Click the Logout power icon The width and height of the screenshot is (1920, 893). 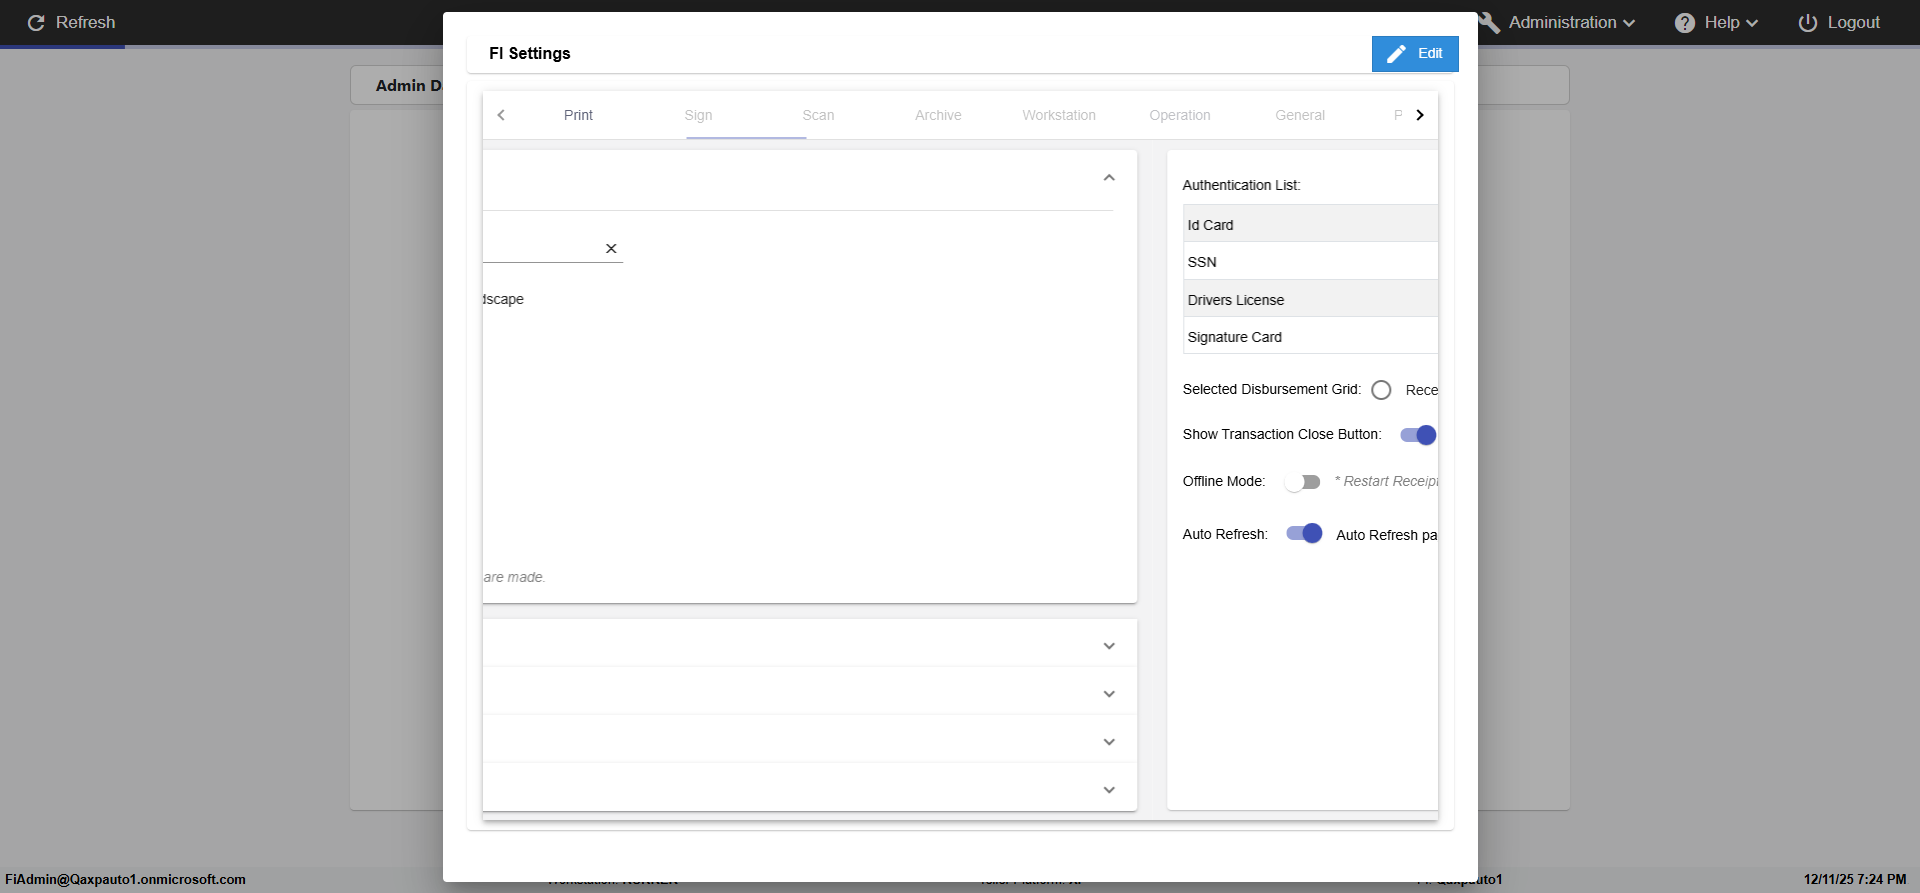pos(1807,23)
